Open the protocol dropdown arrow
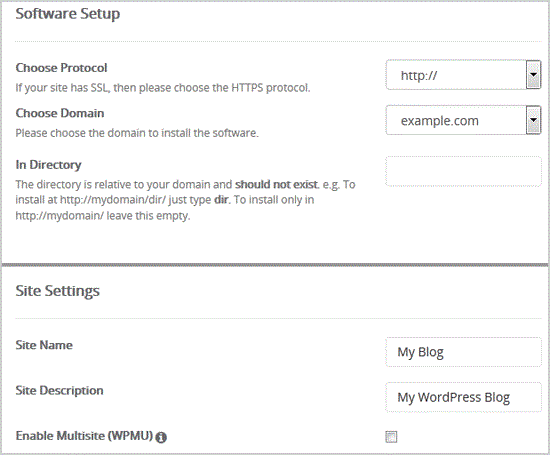The image size is (550, 455). [533, 75]
